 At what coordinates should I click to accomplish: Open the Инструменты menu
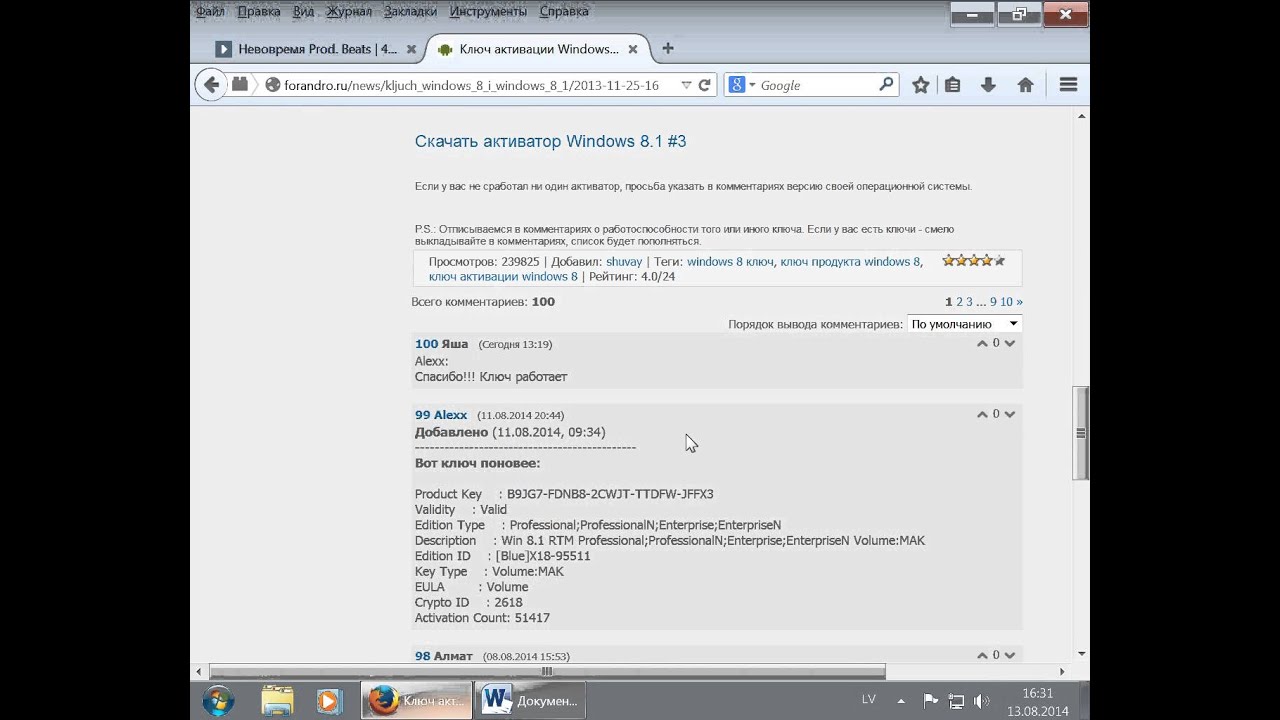tap(488, 11)
